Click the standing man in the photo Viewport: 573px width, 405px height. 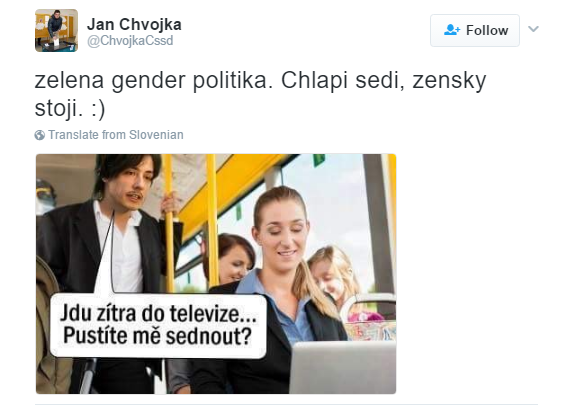[x=108, y=256]
